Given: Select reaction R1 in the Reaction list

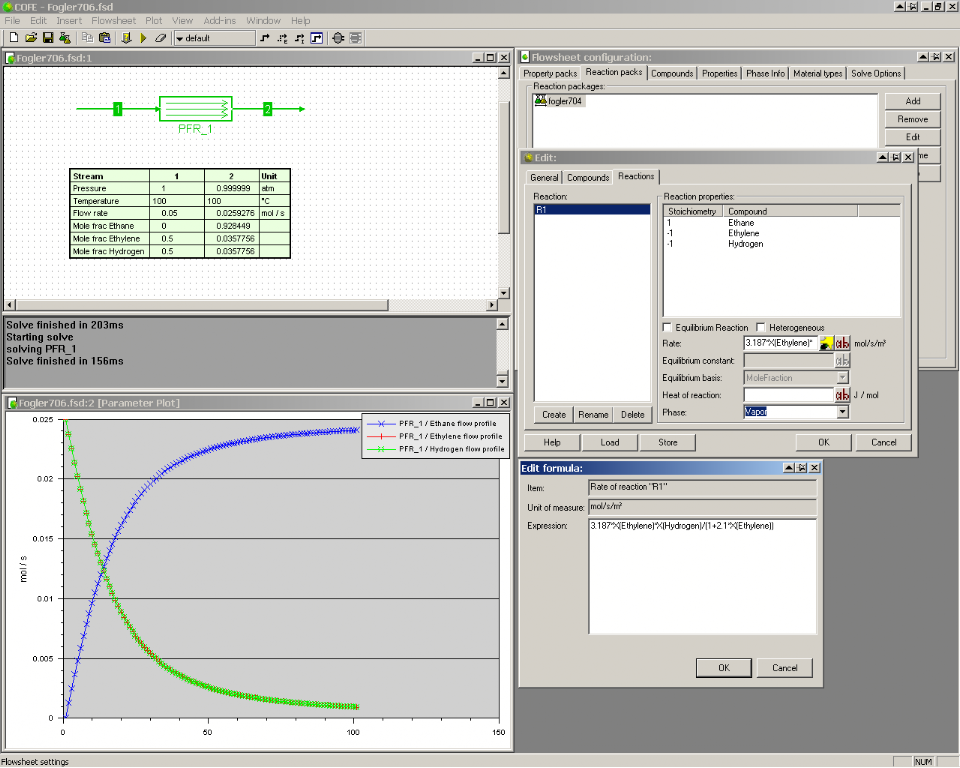Looking at the screenshot, I should [592, 209].
